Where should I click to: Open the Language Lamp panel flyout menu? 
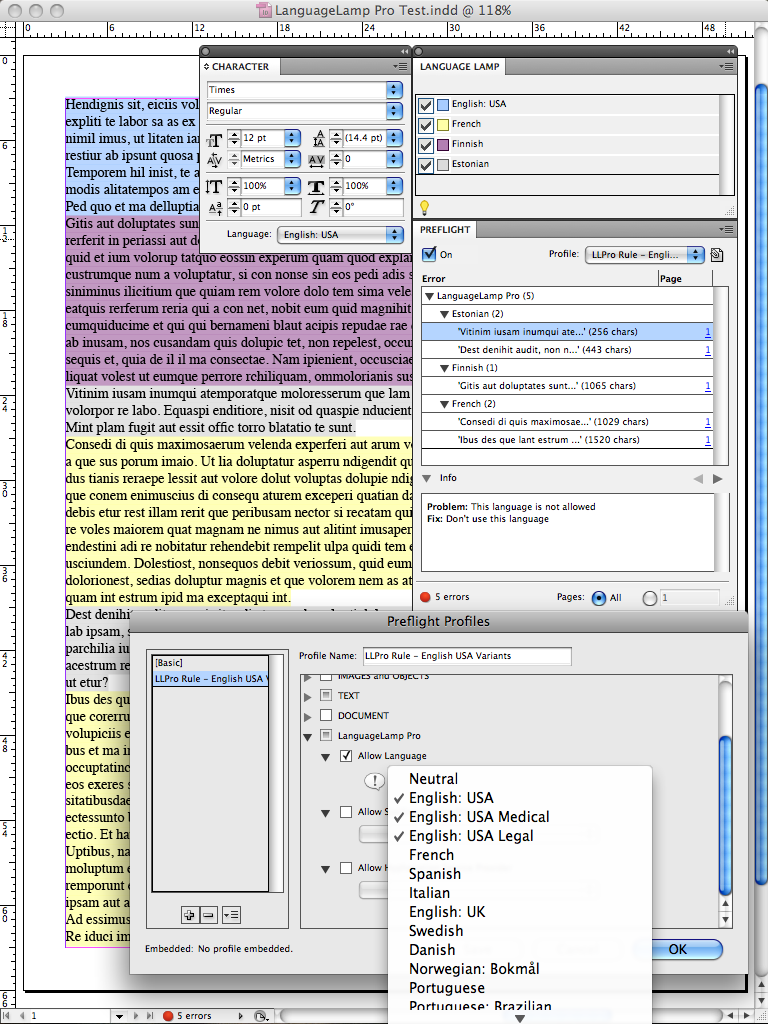pos(726,67)
